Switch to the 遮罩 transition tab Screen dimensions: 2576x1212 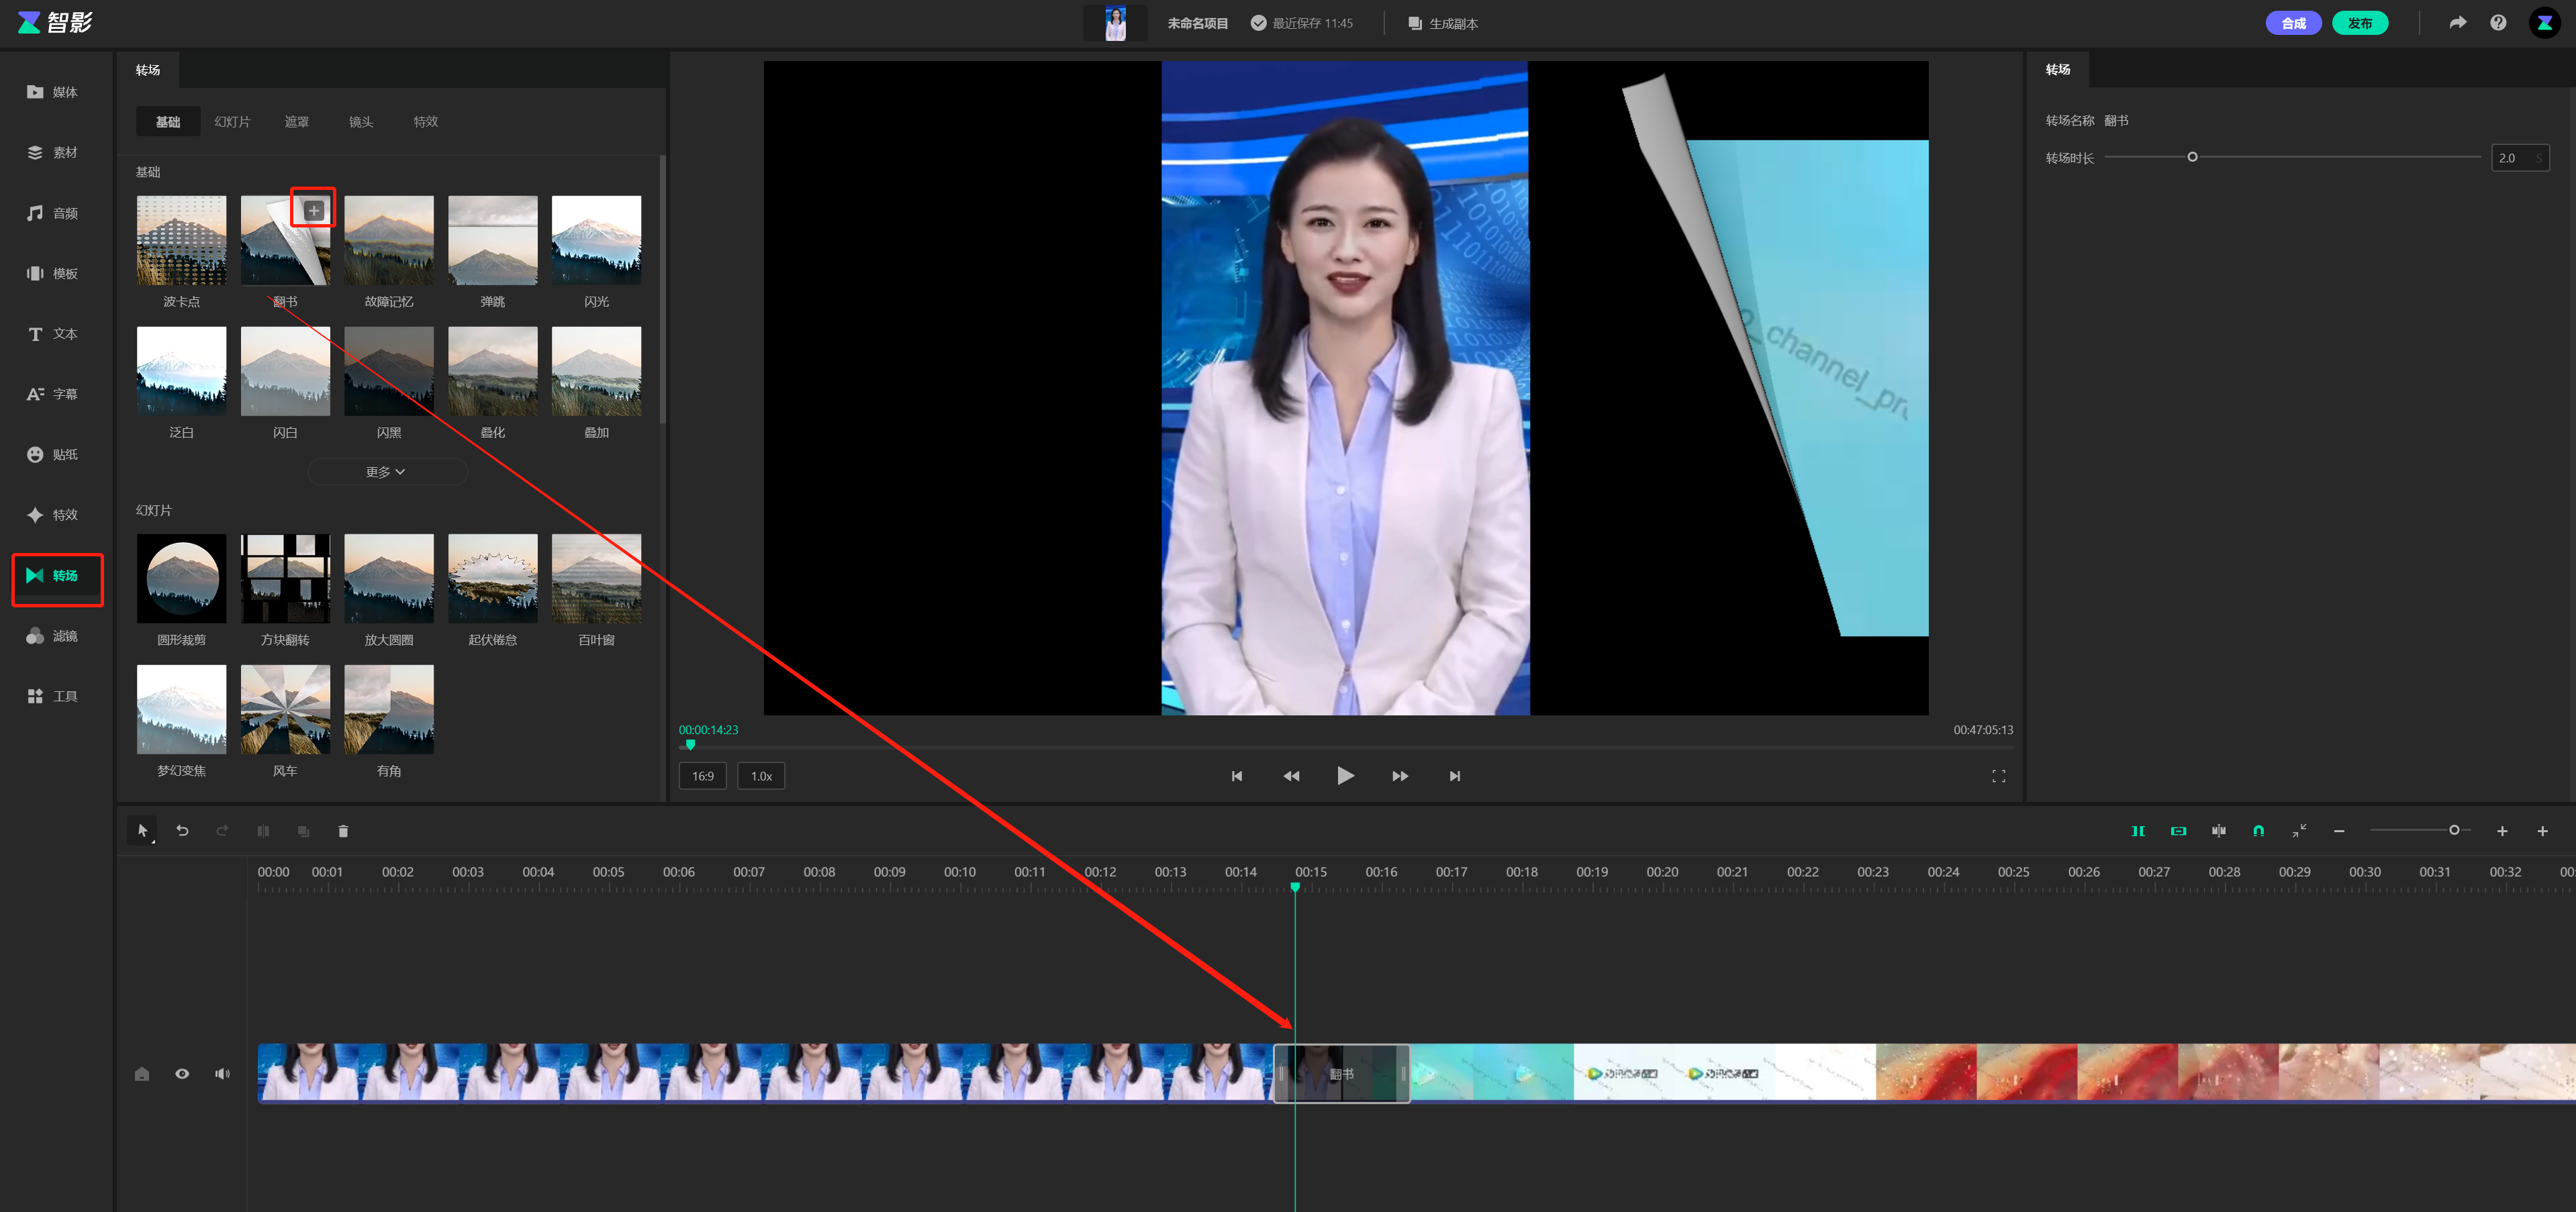(x=296, y=122)
